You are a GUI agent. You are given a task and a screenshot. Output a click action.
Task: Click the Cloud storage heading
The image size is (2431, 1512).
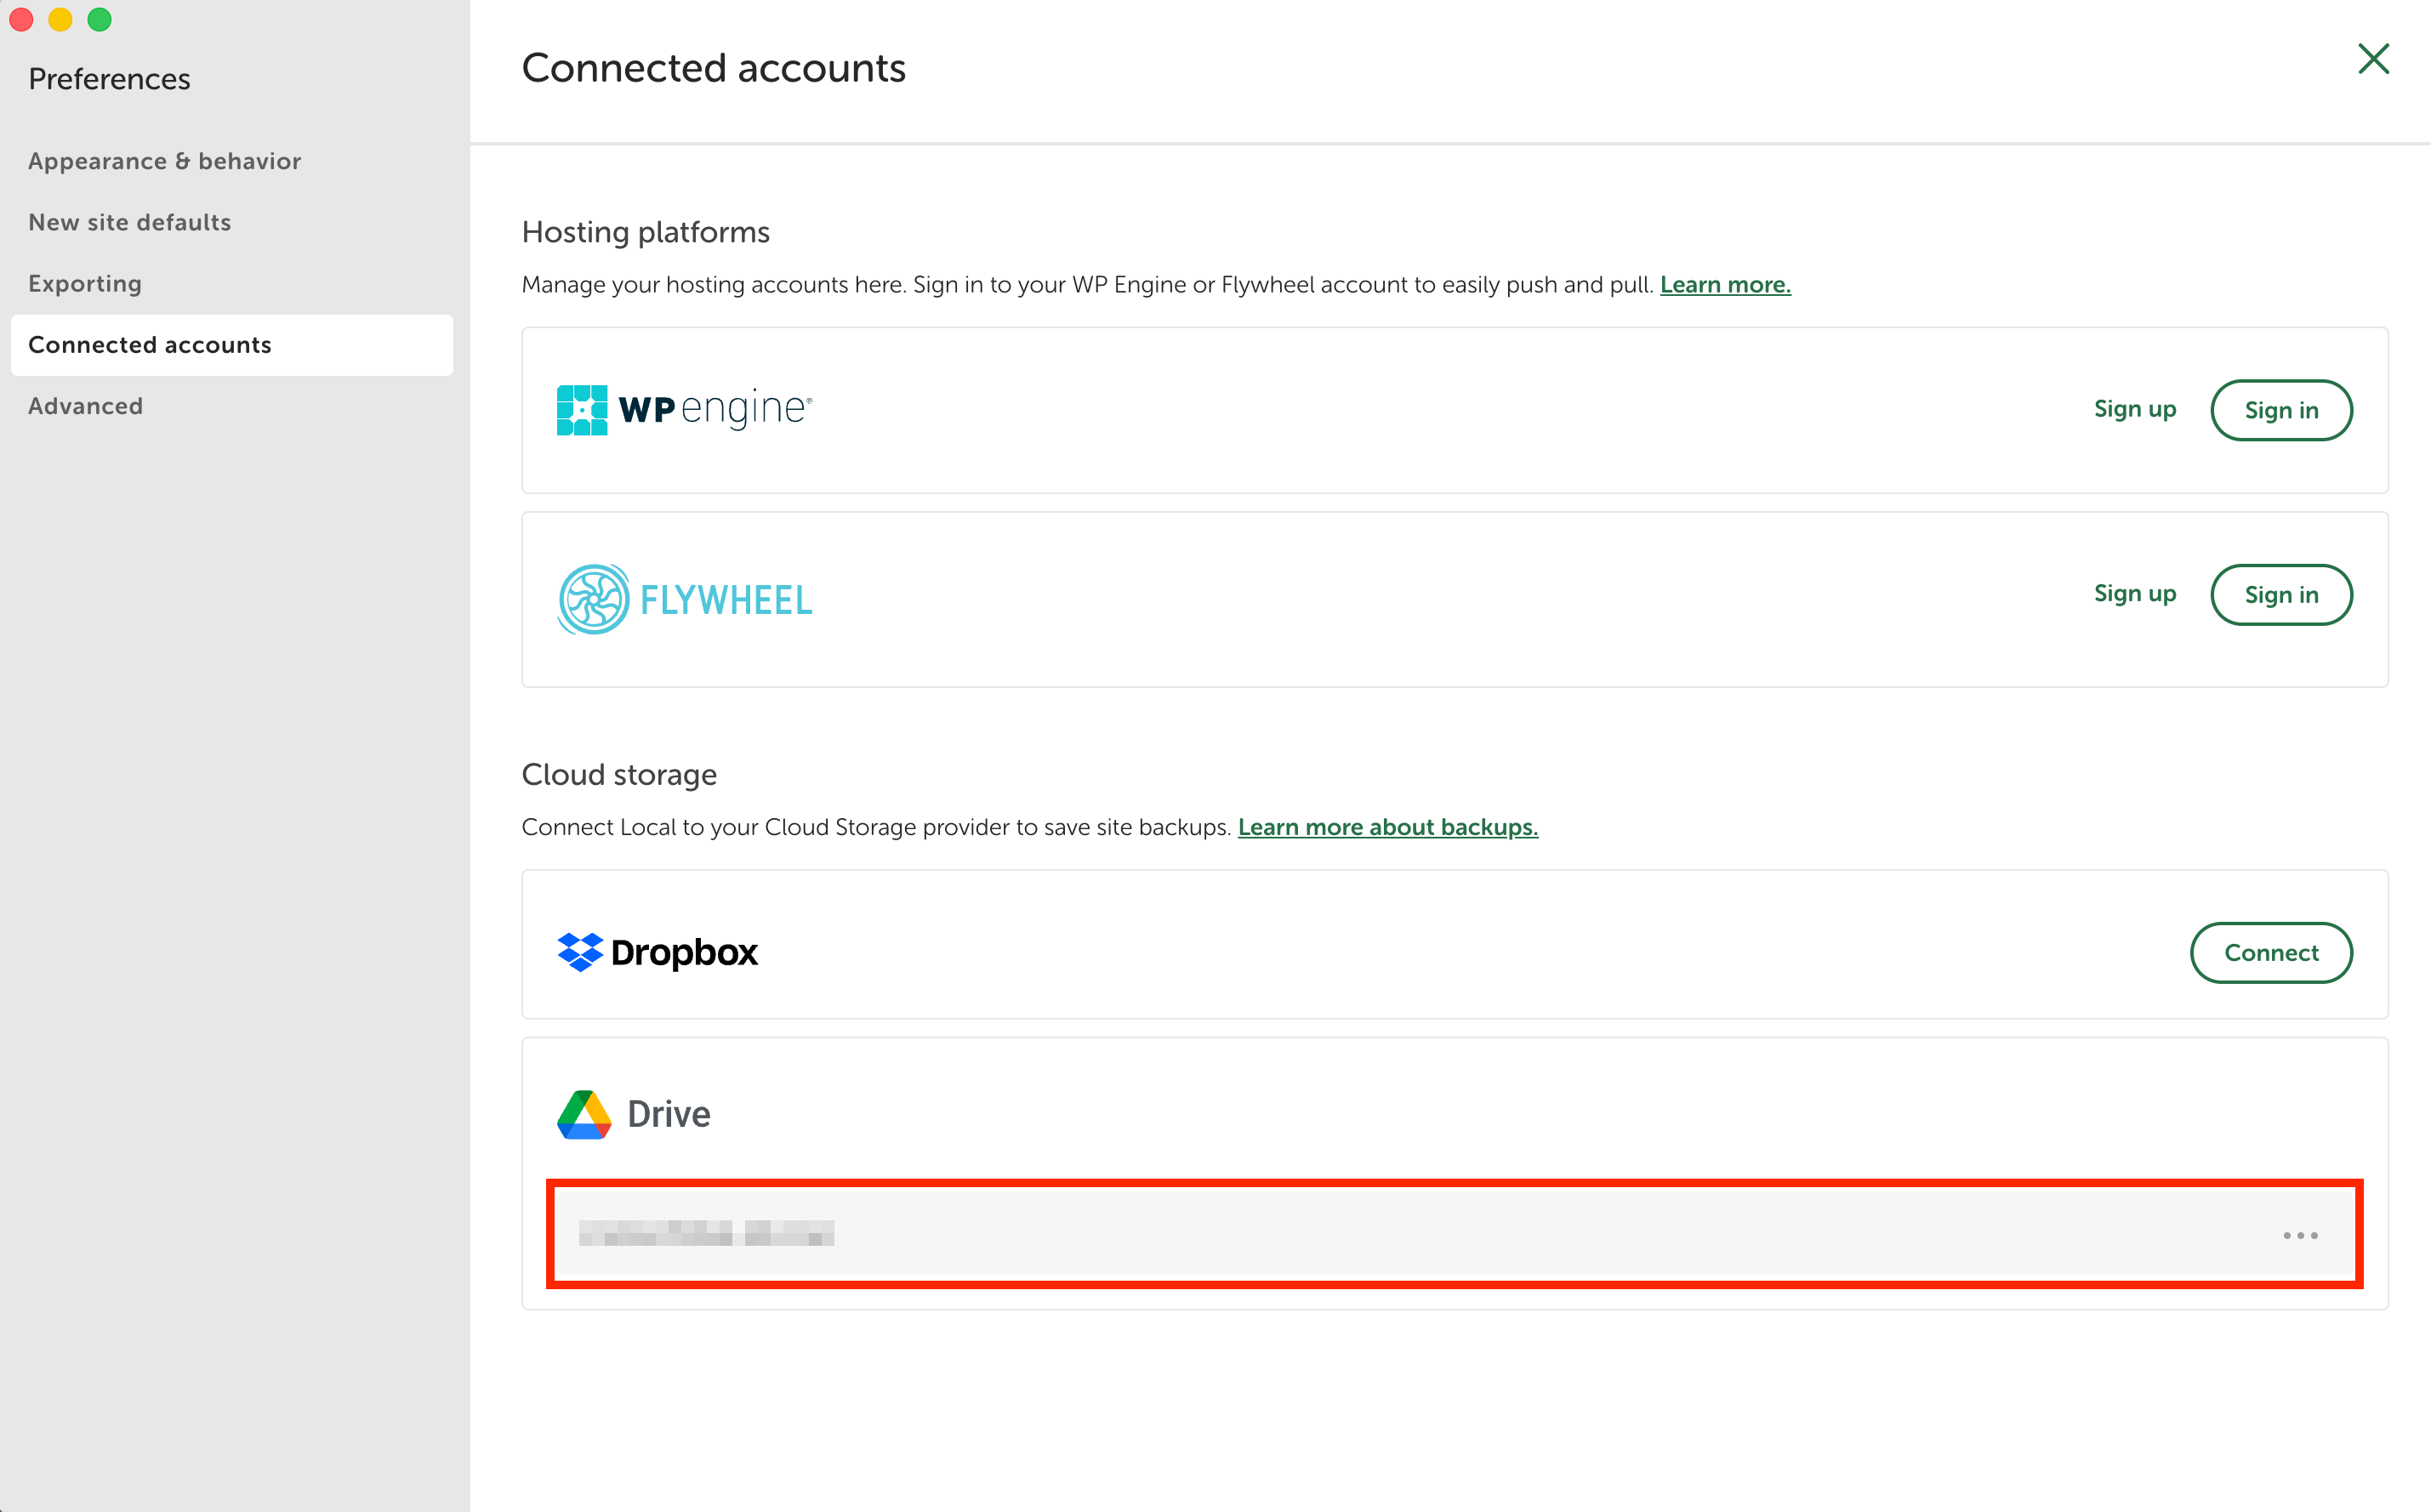[619, 775]
